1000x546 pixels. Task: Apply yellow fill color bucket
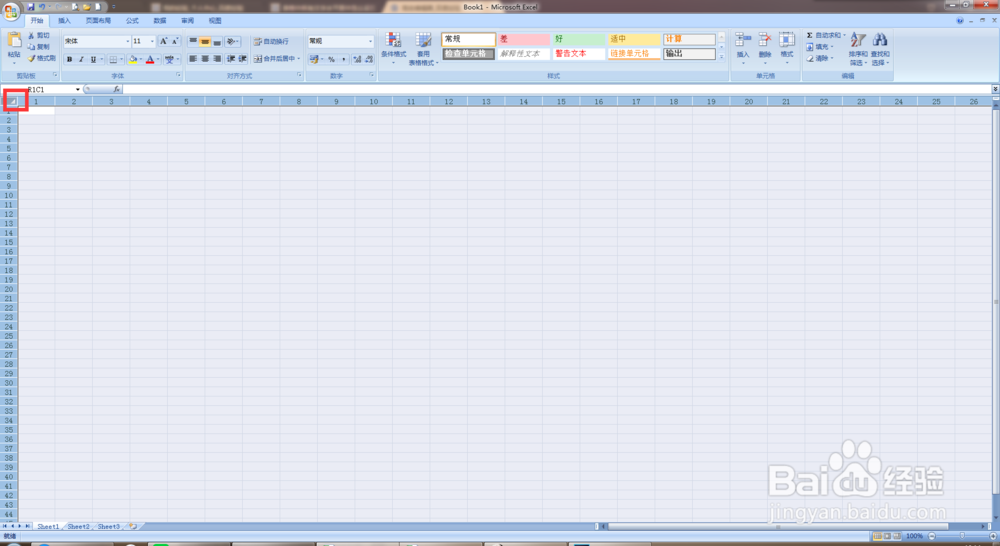pos(133,59)
